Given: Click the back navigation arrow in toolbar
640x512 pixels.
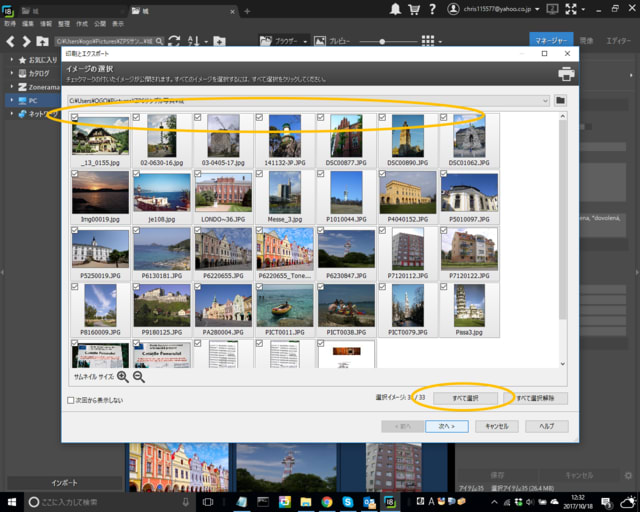Looking at the screenshot, I should coord(10,41).
